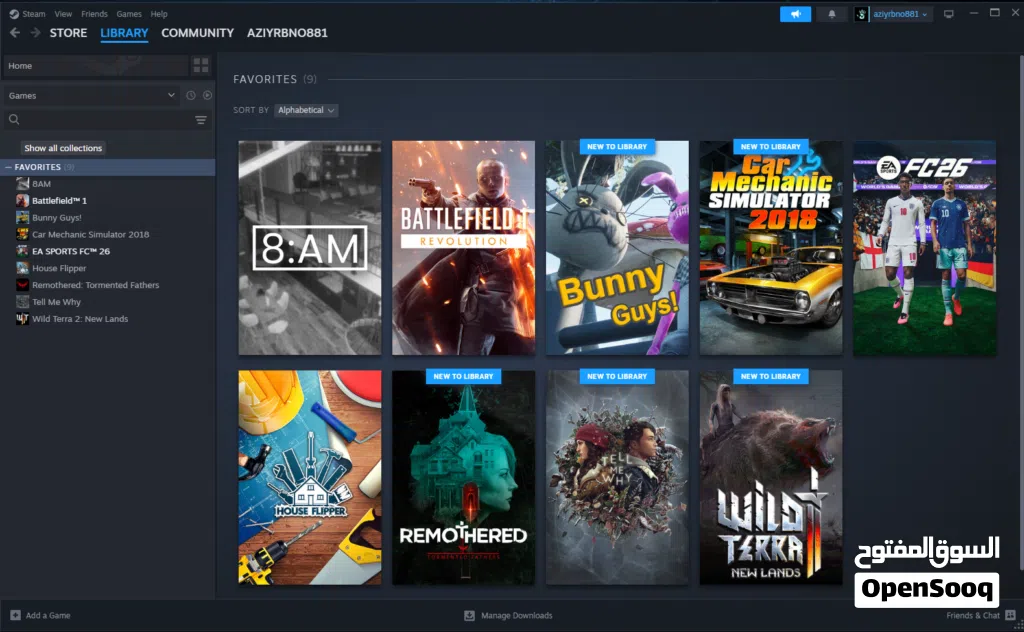Click the Tell Me Why sidebar icon
1024x632 pixels.
[22, 302]
